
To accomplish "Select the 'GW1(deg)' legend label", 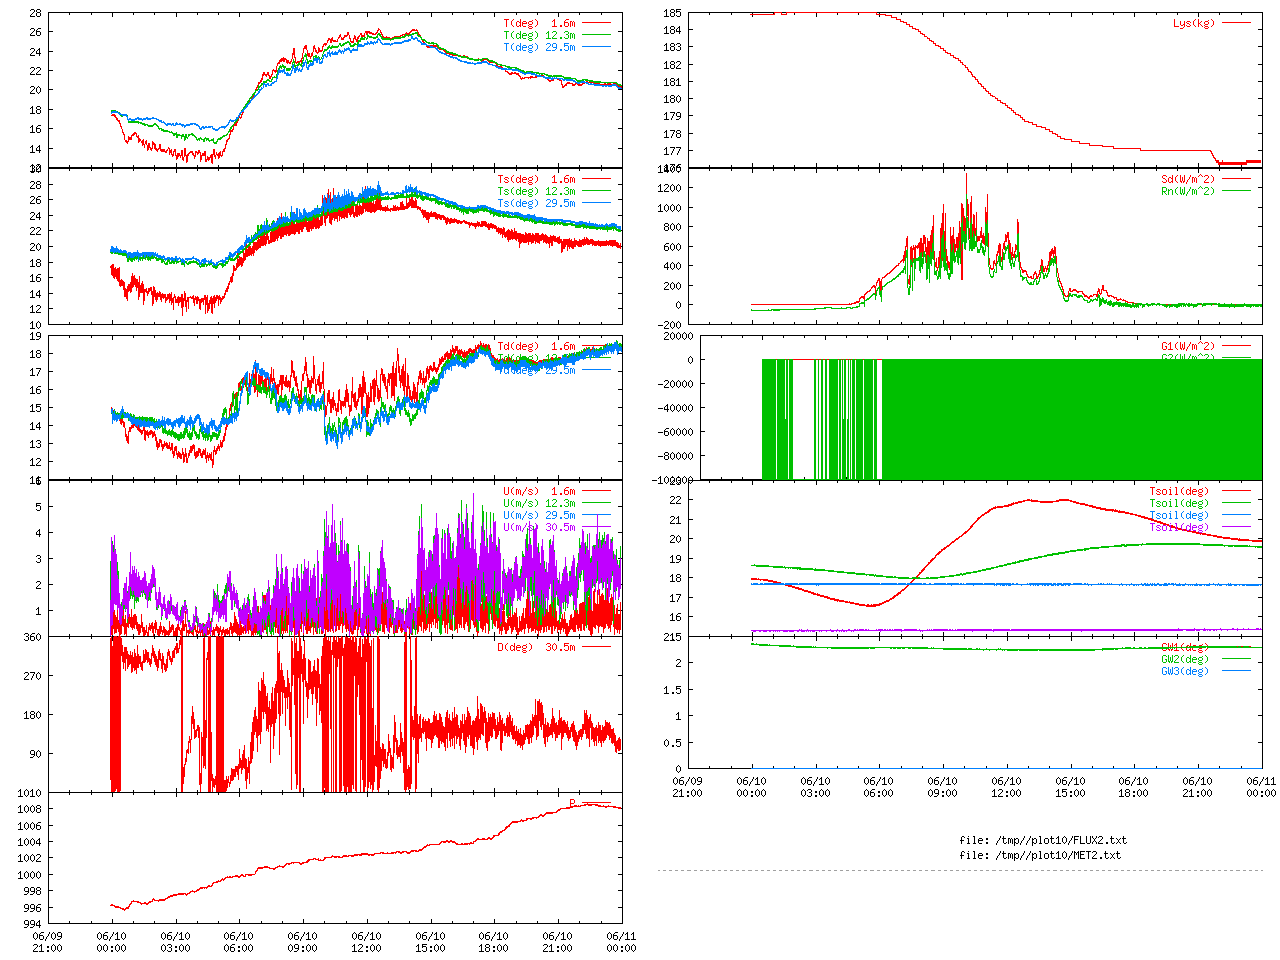I will click(1185, 647).
